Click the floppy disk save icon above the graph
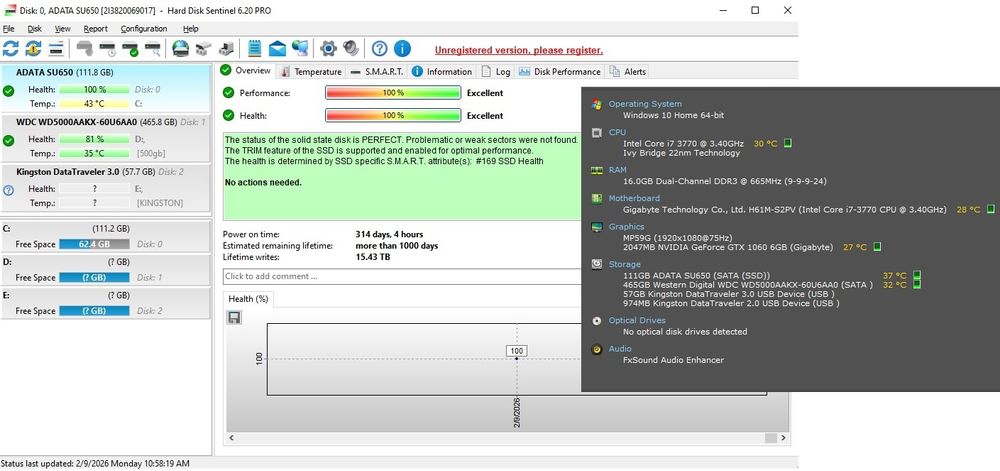This screenshot has height=471, width=1000. pyautogui.click(x=234, y=317)
